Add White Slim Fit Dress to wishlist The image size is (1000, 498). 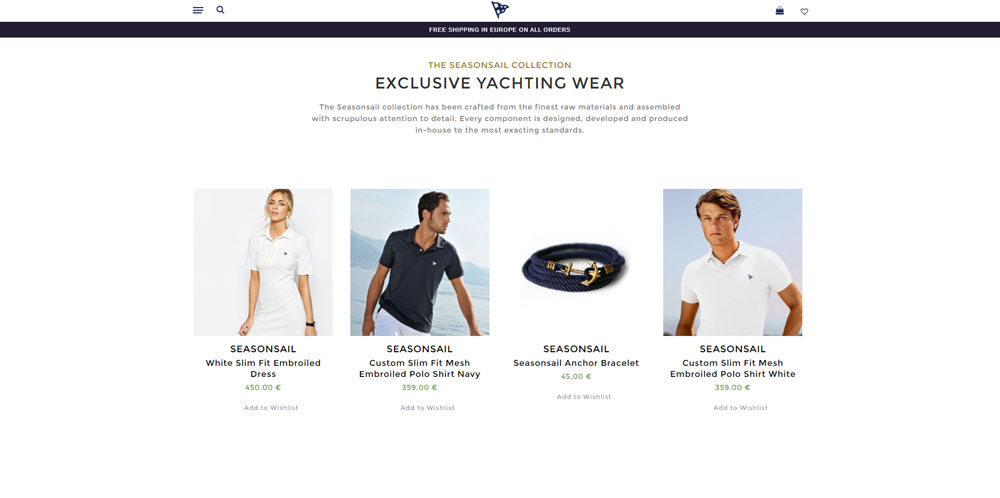click(271, 407)
